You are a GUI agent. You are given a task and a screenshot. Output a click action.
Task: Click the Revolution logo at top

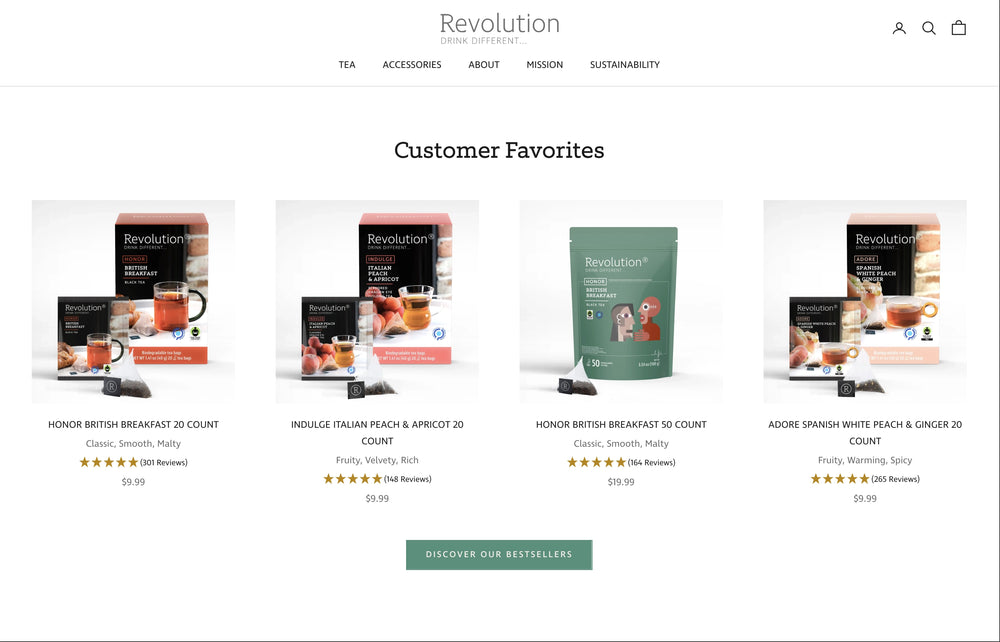[499, 29]
